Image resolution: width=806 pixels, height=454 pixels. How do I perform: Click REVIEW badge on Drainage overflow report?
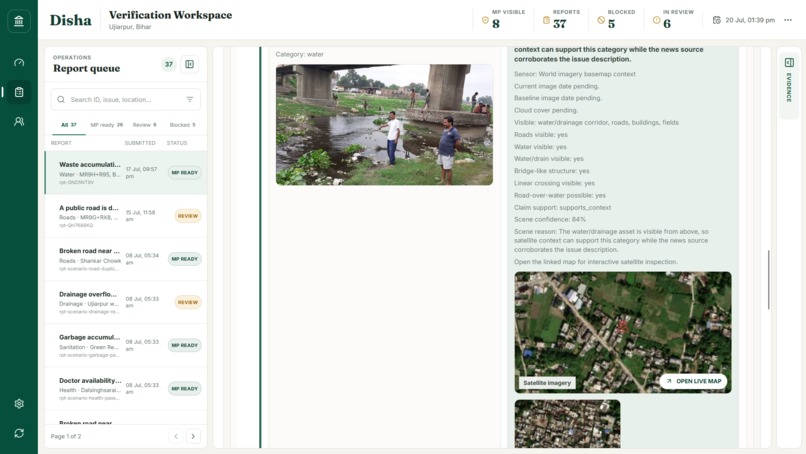[188, 302]
